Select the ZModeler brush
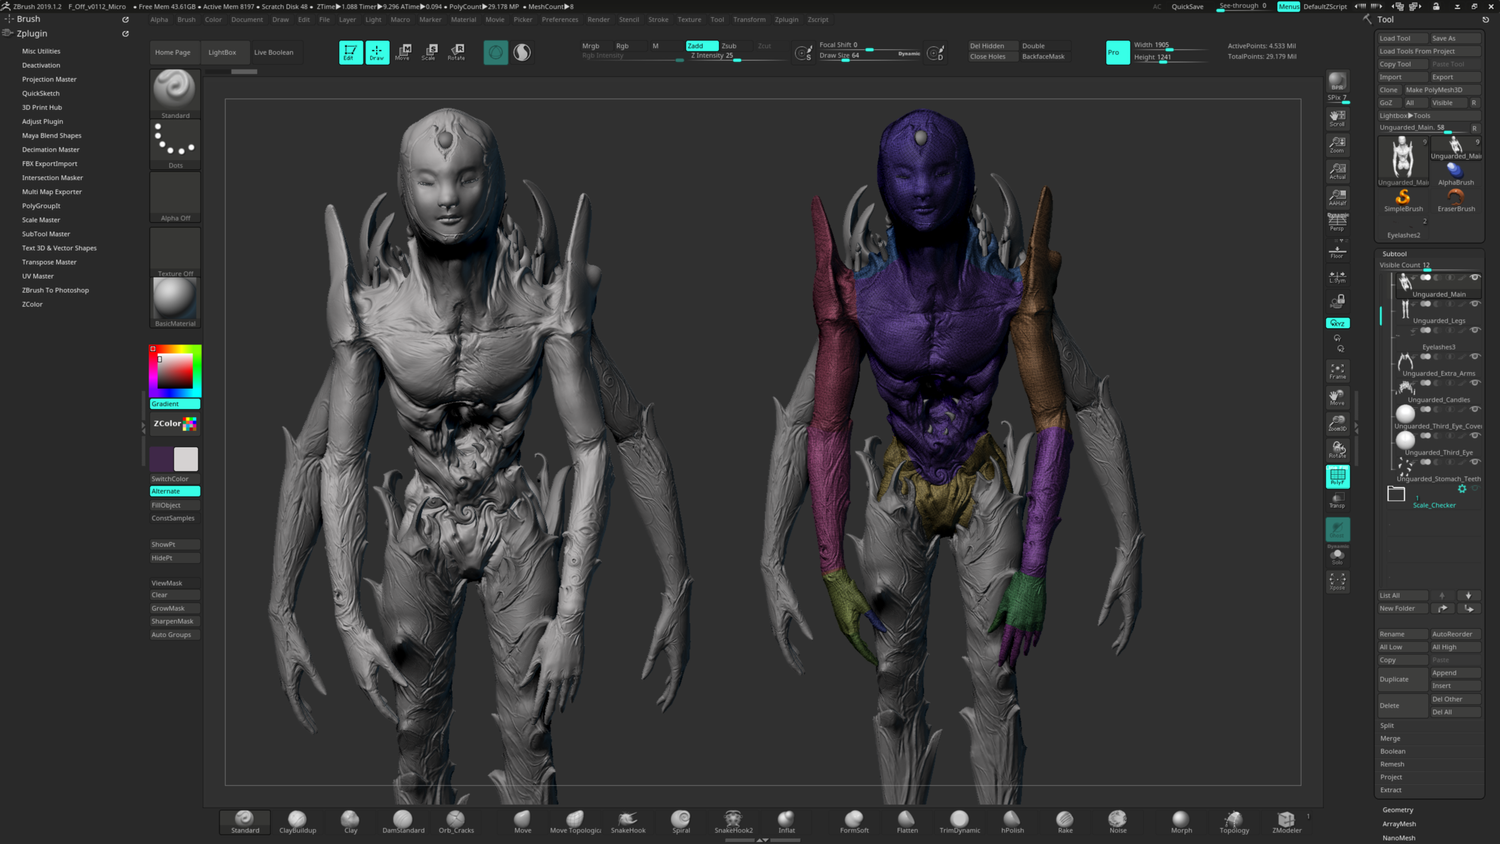 coord(1286,821)
